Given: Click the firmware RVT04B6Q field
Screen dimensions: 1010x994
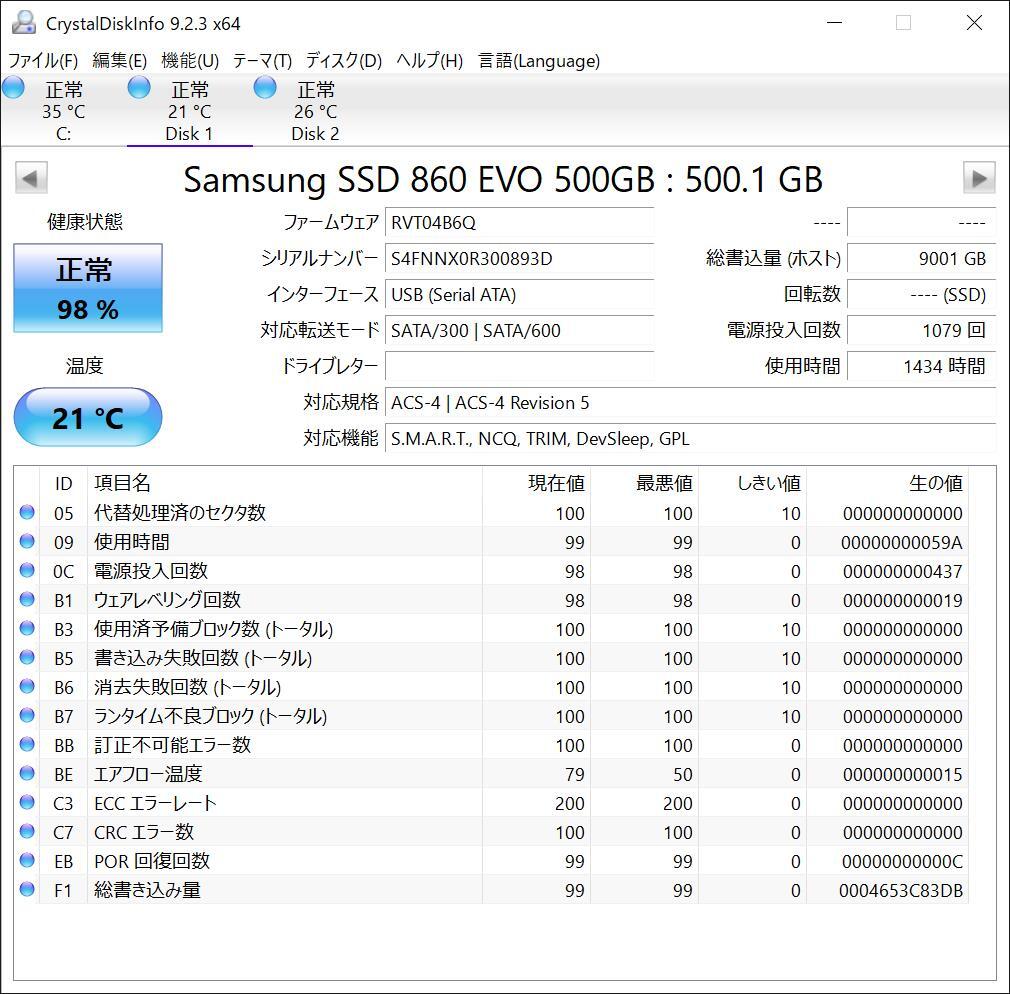Looking at the screenshot, I should click(x=519, y=223).
